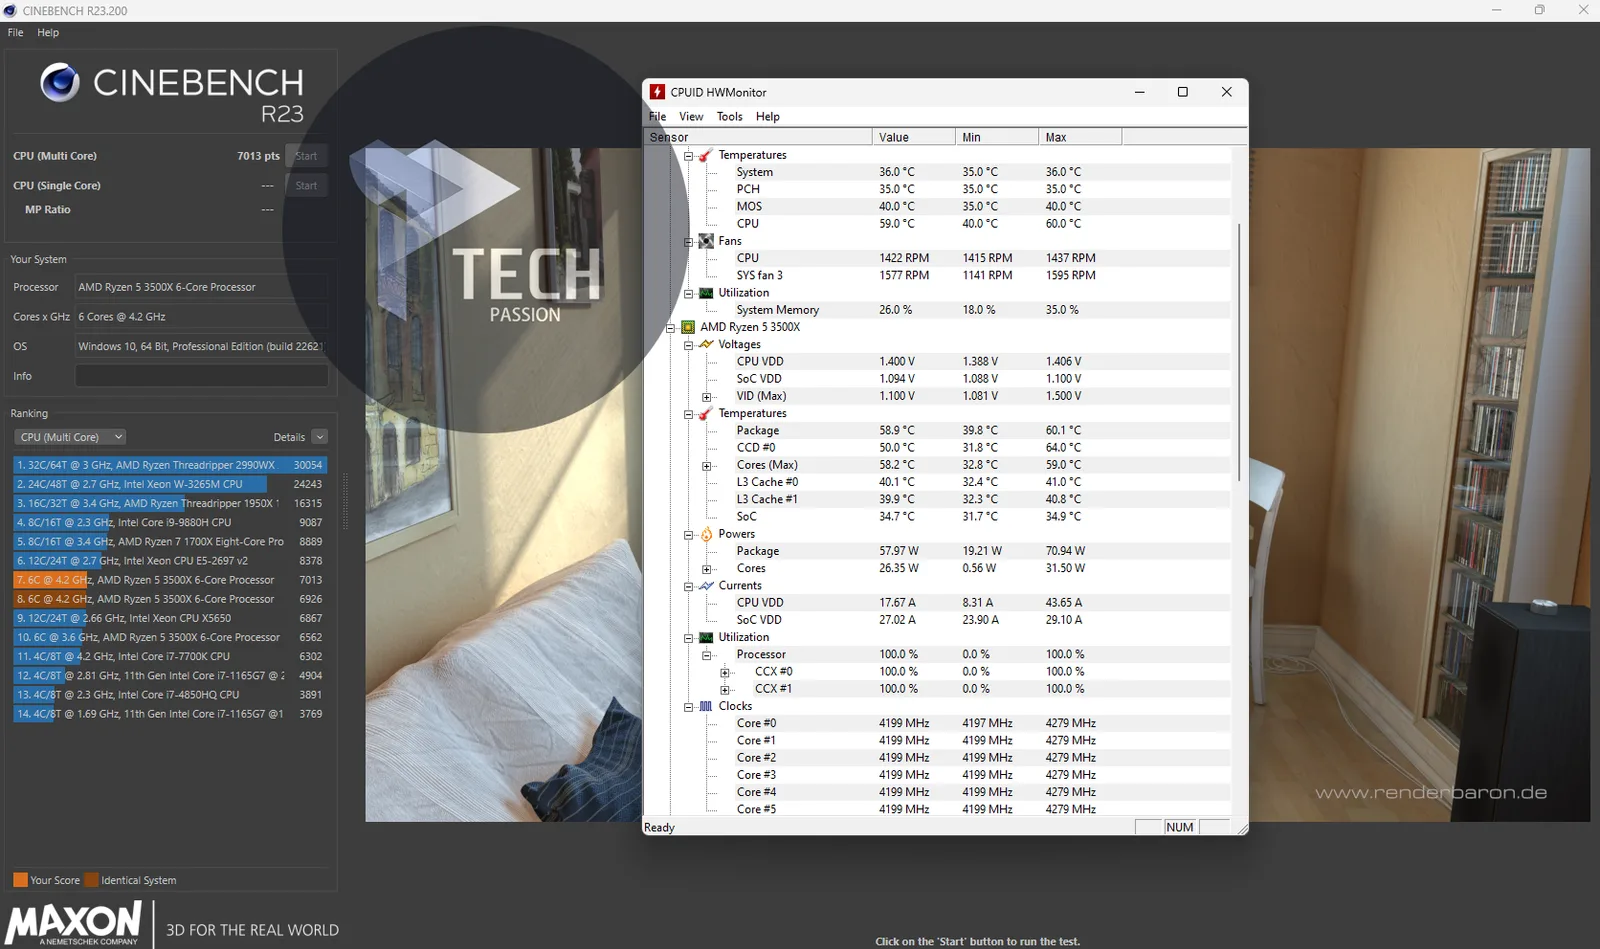Open the Cinebench File menu
The width and height of the screenshot is (1600, 949).
16,32
